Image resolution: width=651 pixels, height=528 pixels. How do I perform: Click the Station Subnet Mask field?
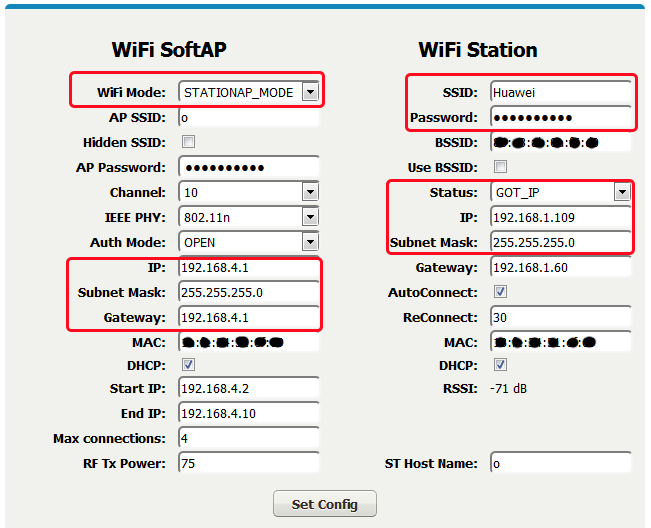pyautogui.click(x=561, y=242)
